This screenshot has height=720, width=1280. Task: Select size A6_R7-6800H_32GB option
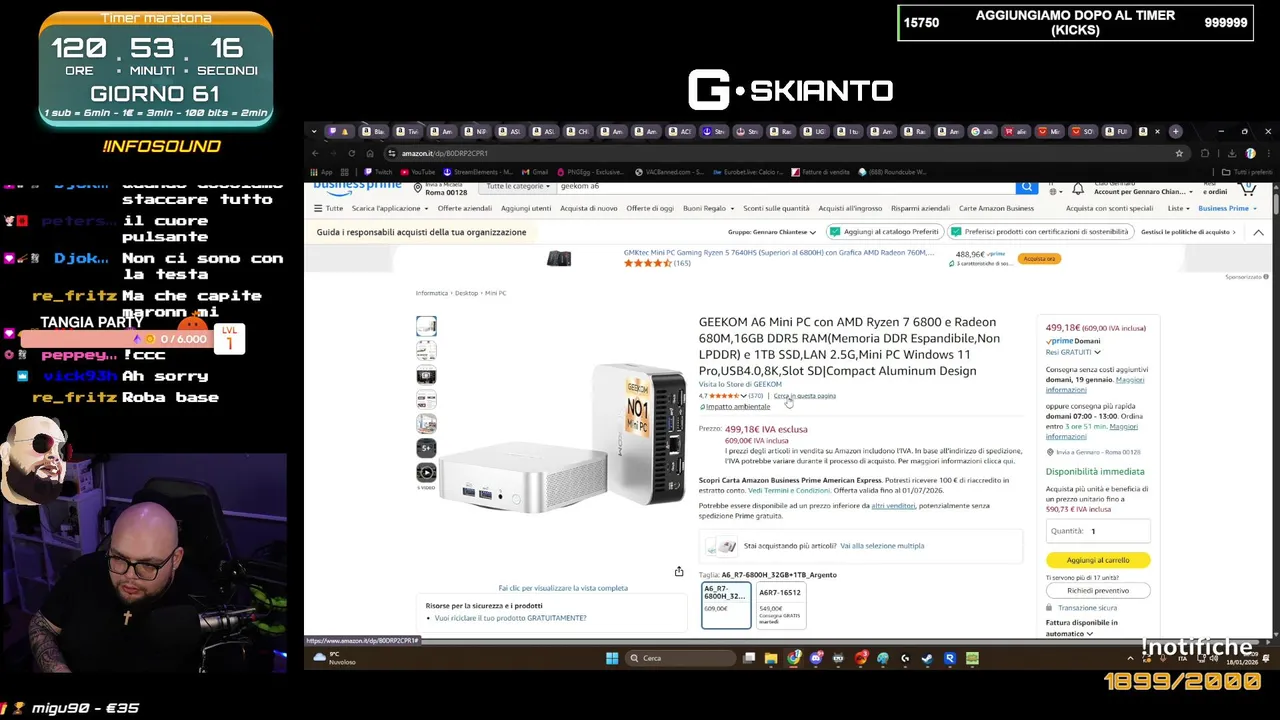[726, 604]
